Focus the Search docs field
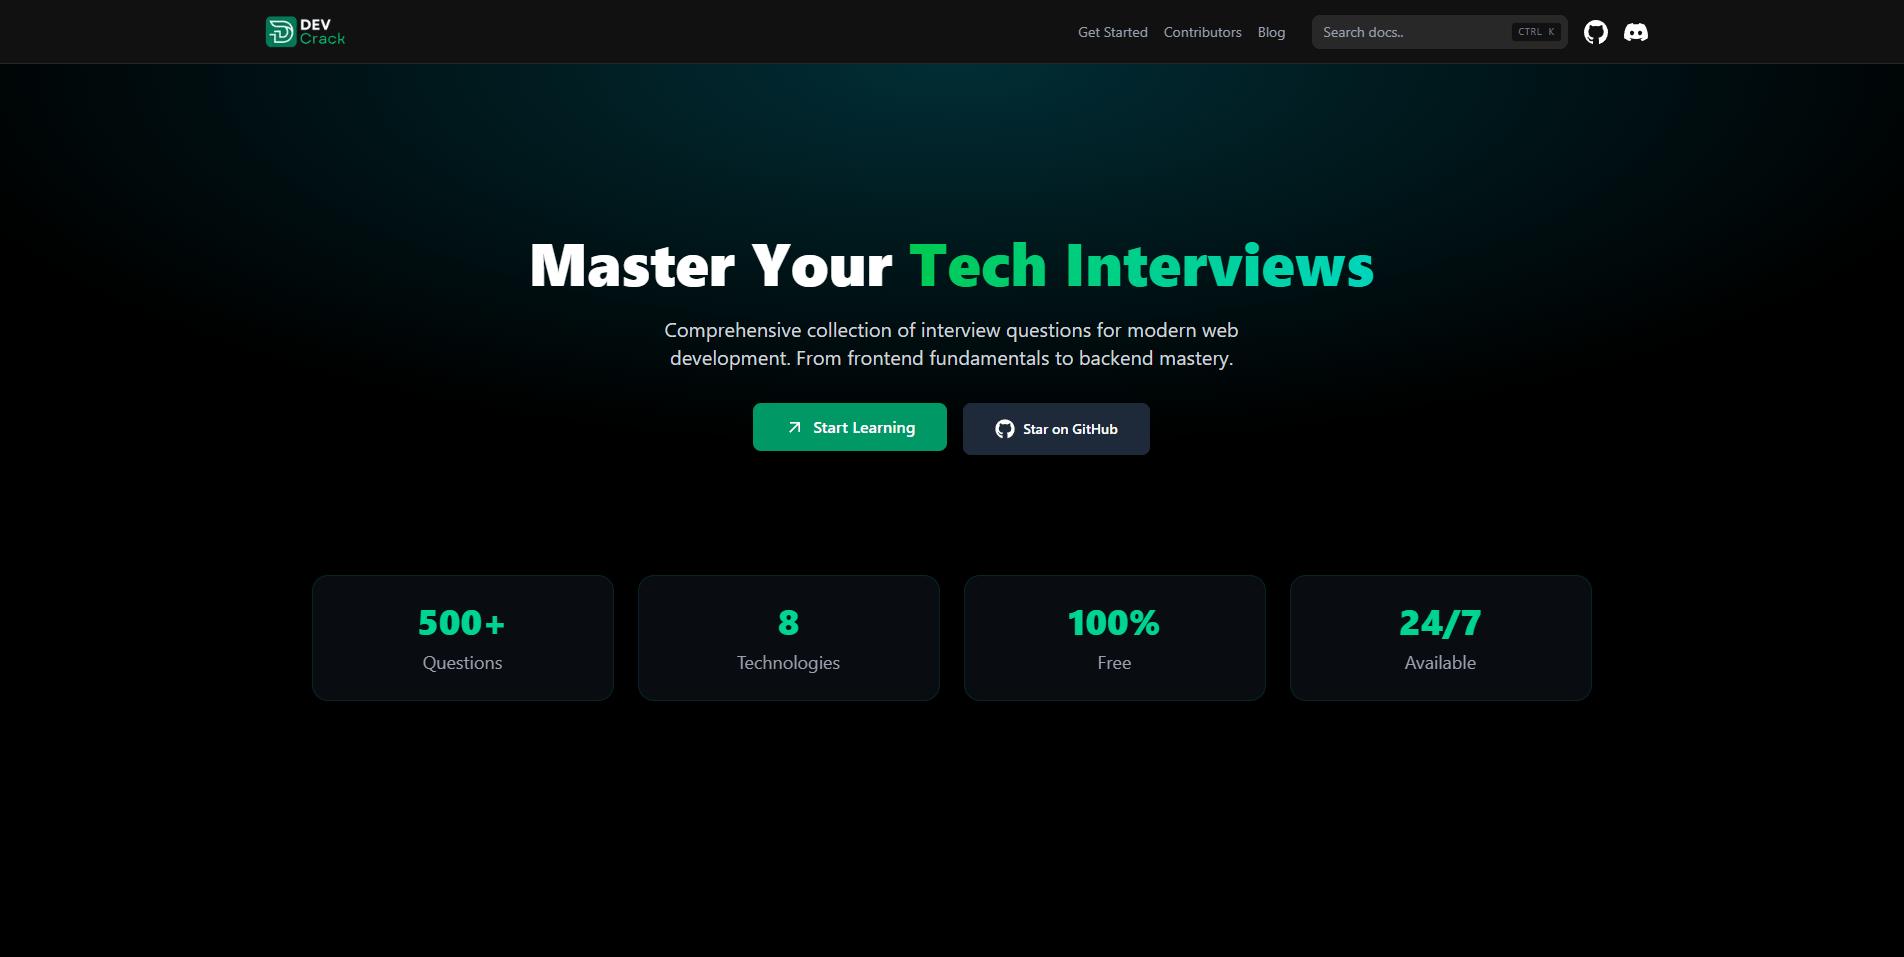This screenshot has width=1904, height=957. 1410,32
